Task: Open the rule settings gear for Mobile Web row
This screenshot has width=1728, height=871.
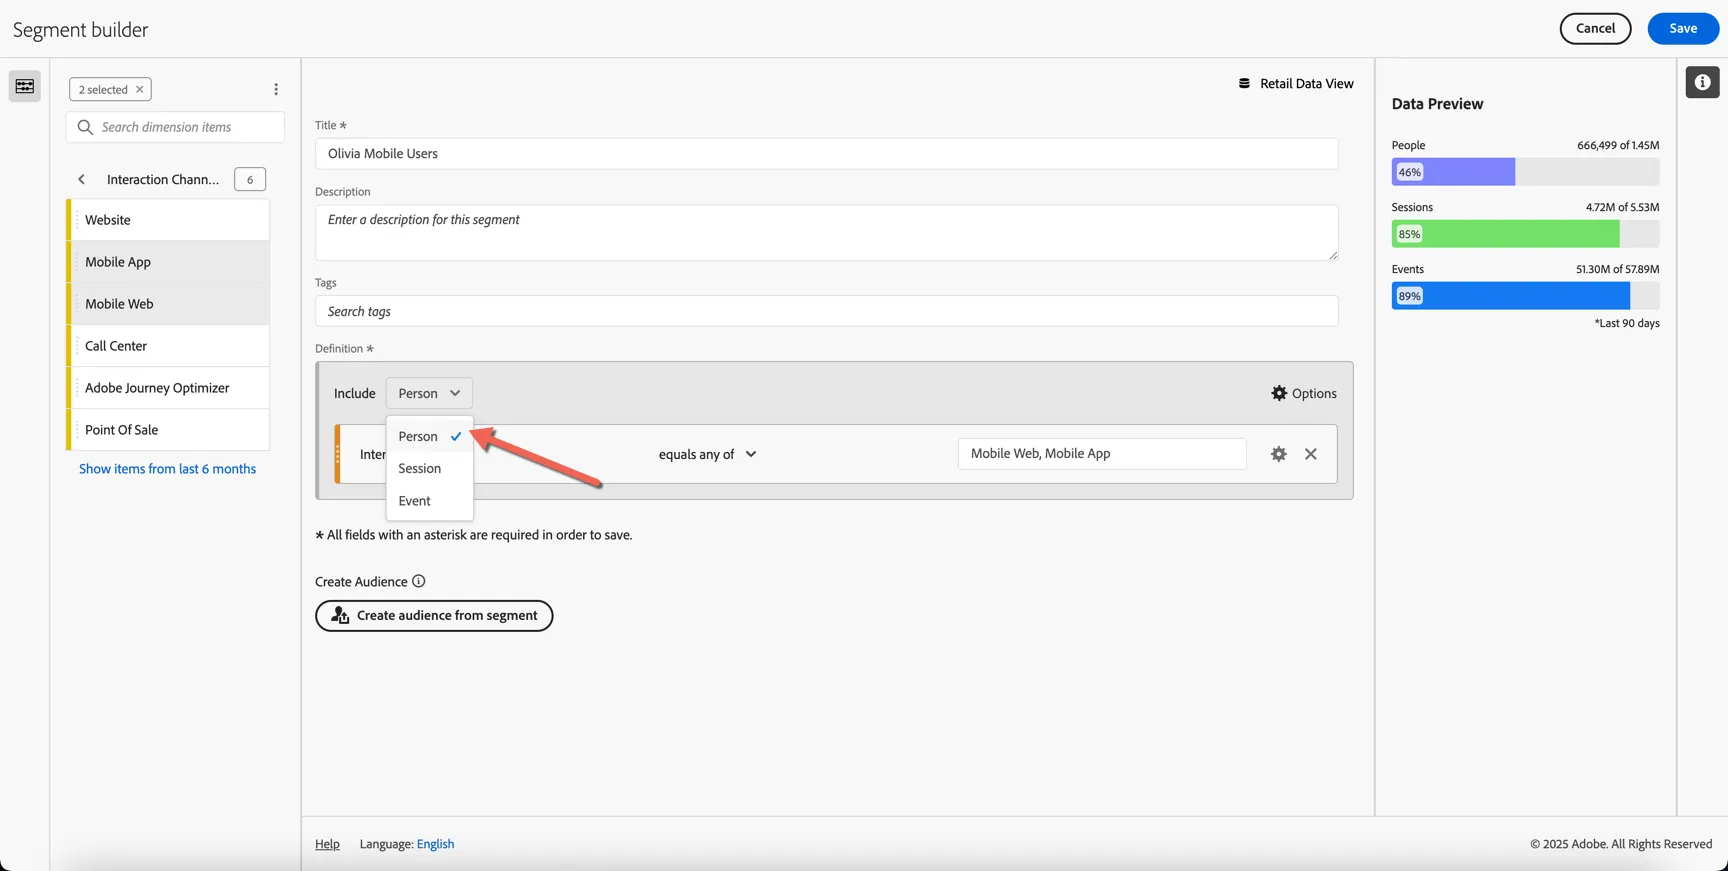Action: (1278, 454)
